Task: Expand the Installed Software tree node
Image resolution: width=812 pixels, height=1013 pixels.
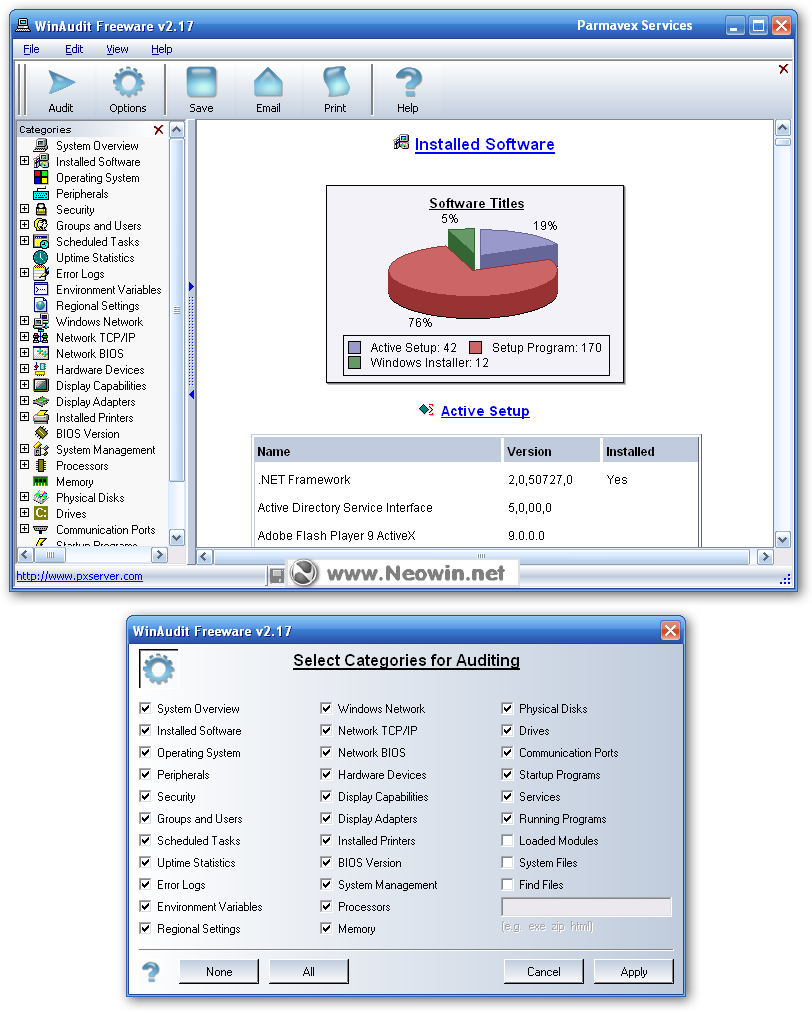Action: click(25, 161)
